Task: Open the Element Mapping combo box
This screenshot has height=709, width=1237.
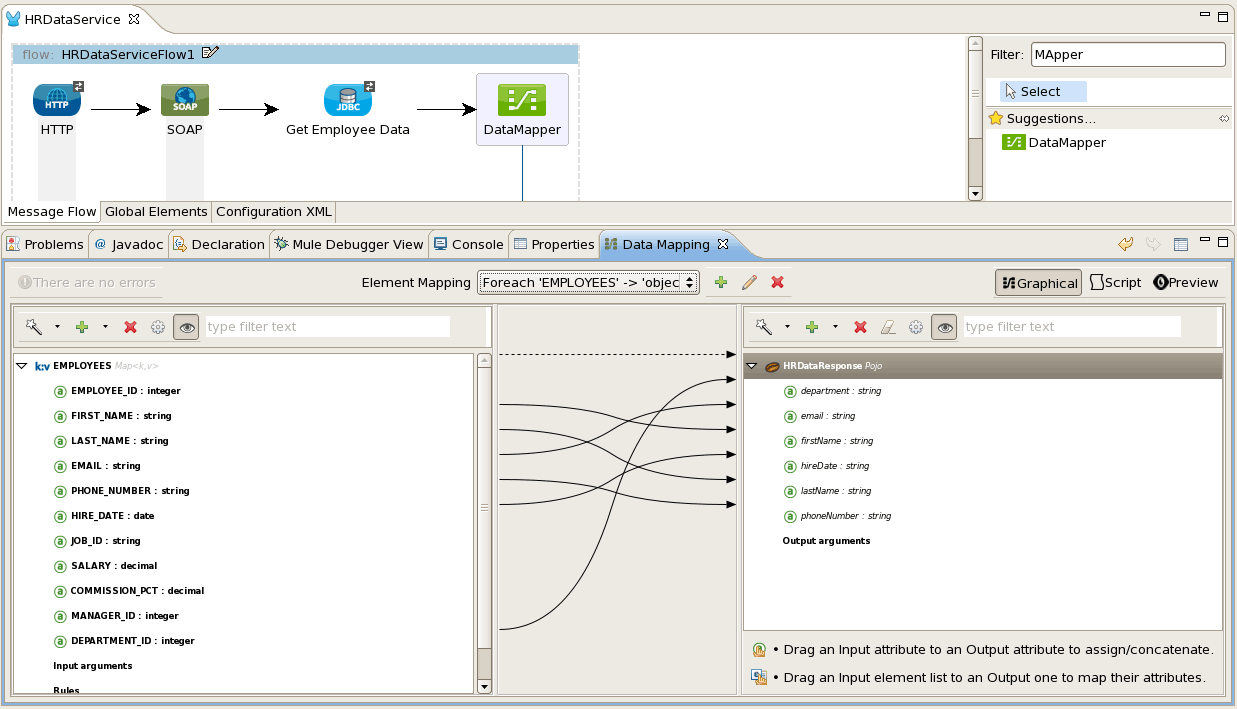Action: click(588, 283)
